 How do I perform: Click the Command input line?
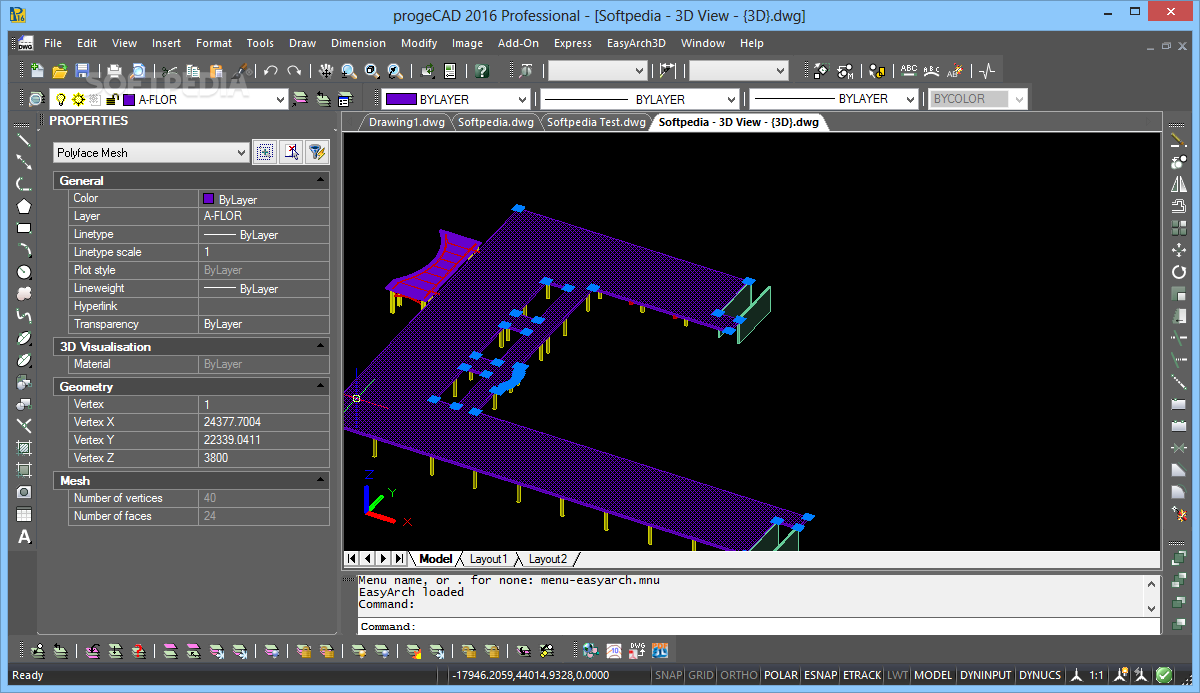tap(758, 627)
